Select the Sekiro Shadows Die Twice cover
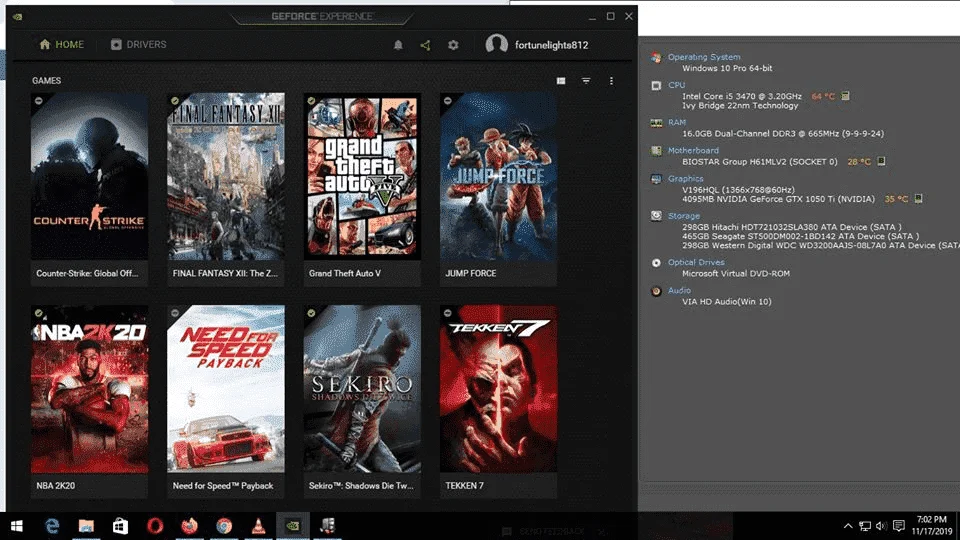This screenshot has width=960, height=540. 362,389
